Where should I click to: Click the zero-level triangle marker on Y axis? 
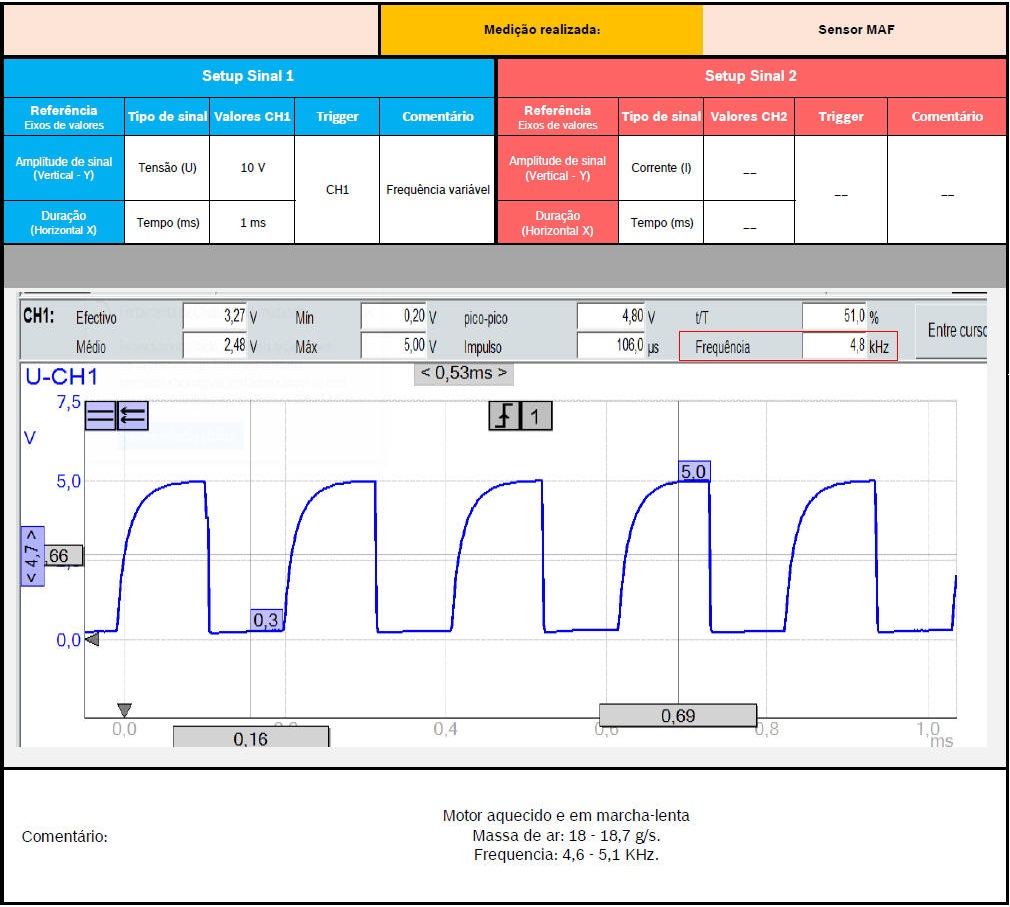coord(91,639)
